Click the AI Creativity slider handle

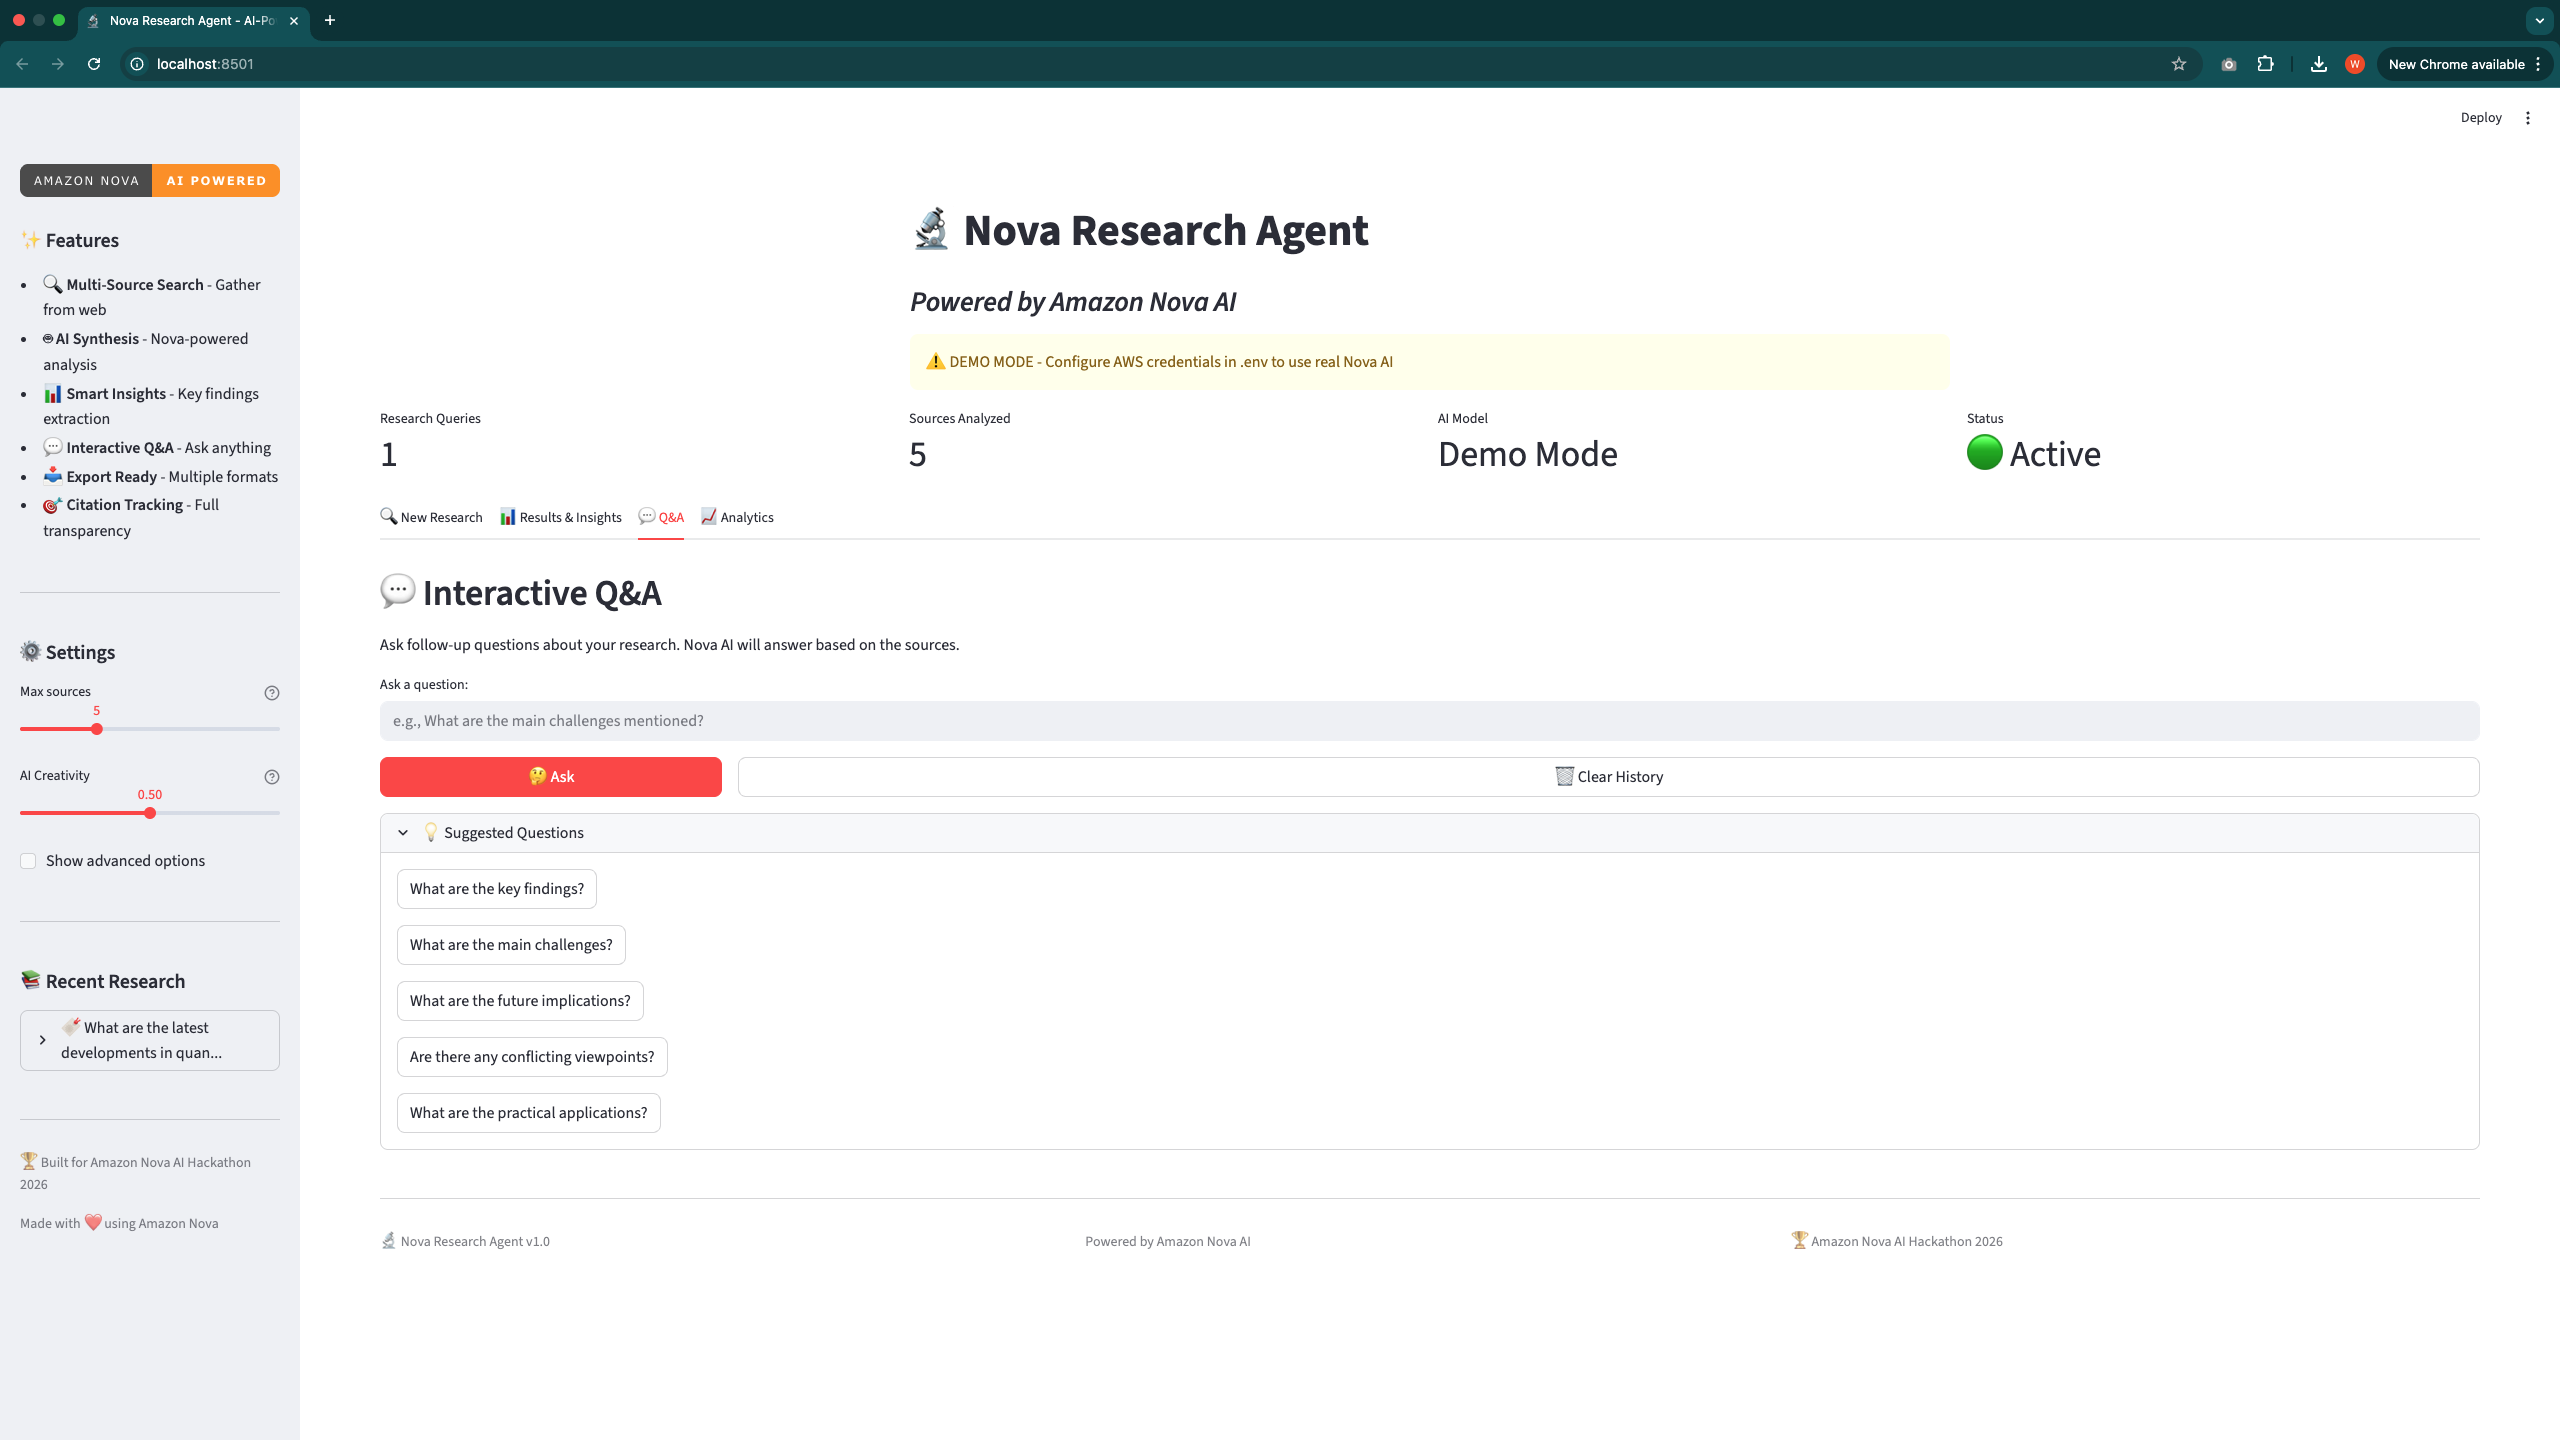click(x=150, y=813)
